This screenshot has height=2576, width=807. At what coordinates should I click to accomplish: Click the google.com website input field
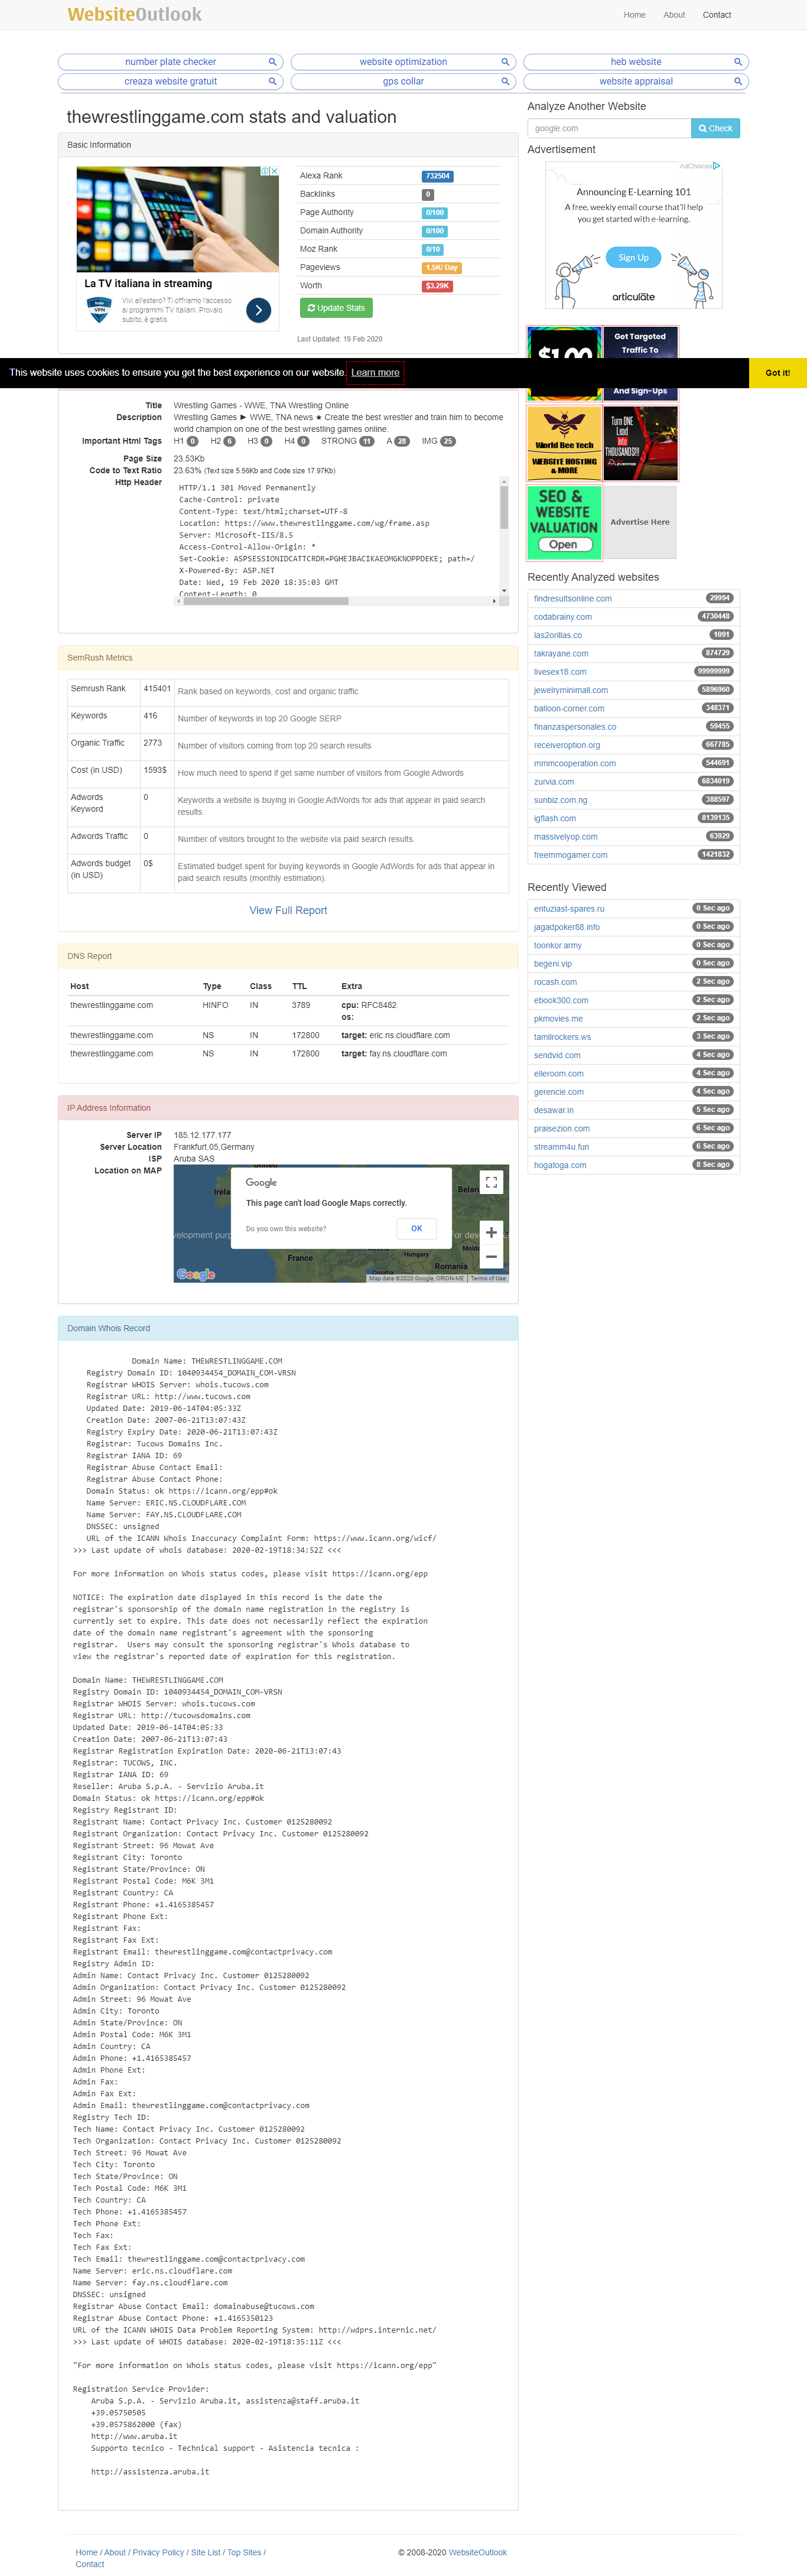(x=609, y=128)
